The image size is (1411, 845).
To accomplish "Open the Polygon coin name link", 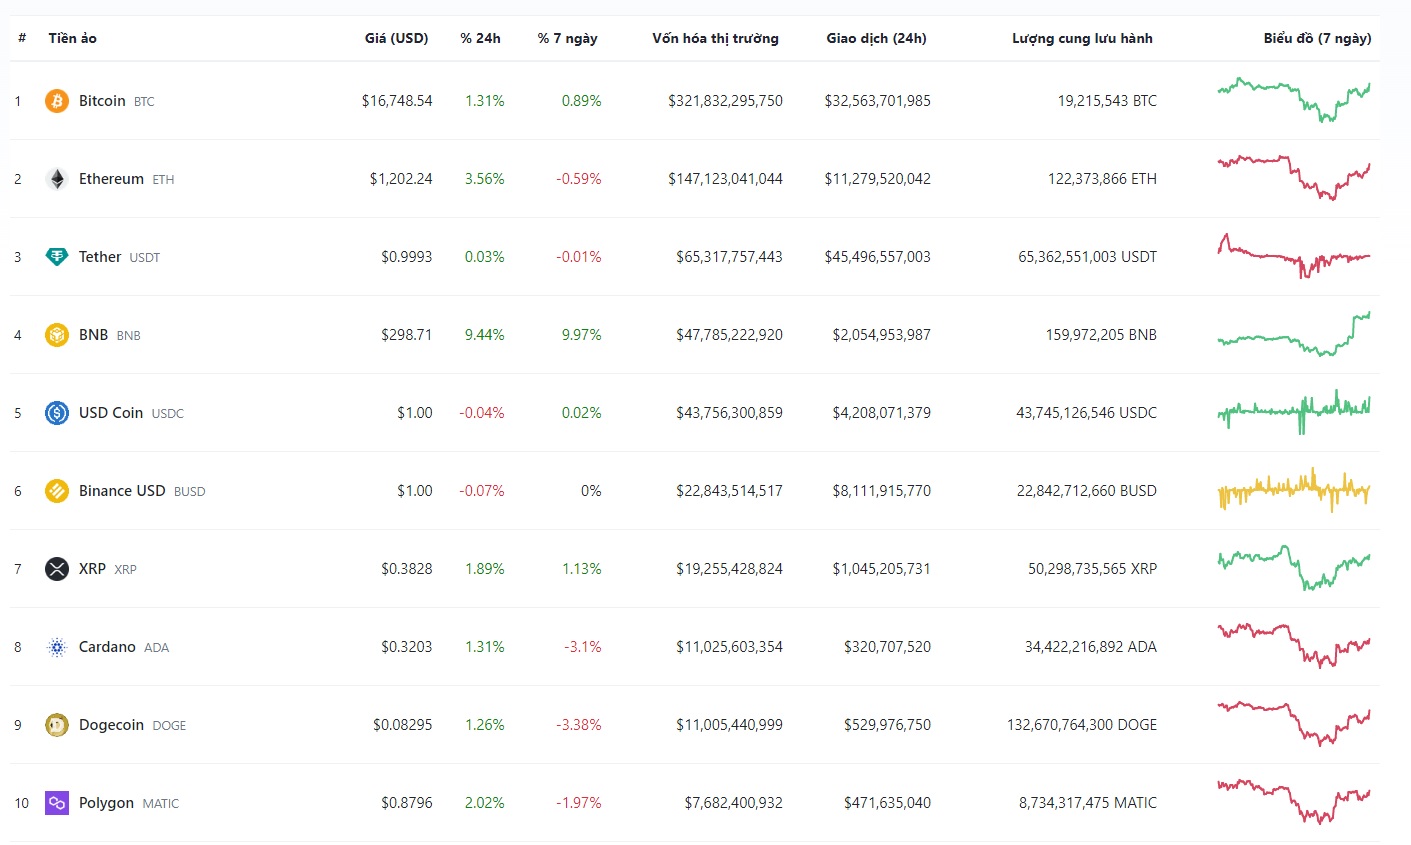I will click(x=106, y=803).
